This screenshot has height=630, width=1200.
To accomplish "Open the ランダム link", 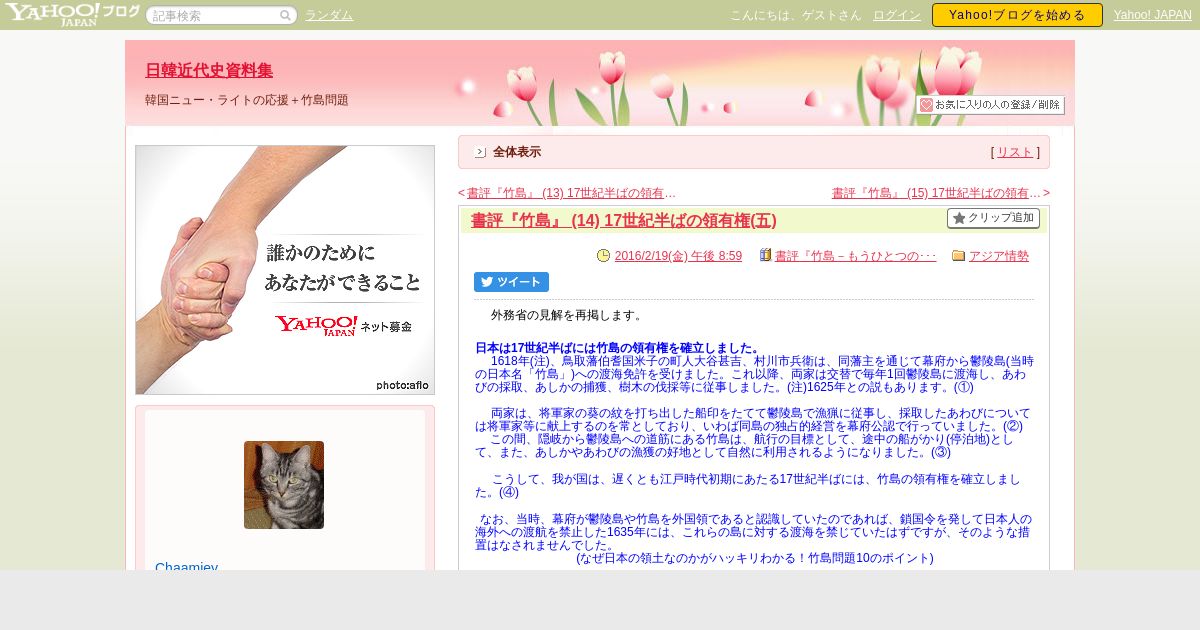I will 329,15.
